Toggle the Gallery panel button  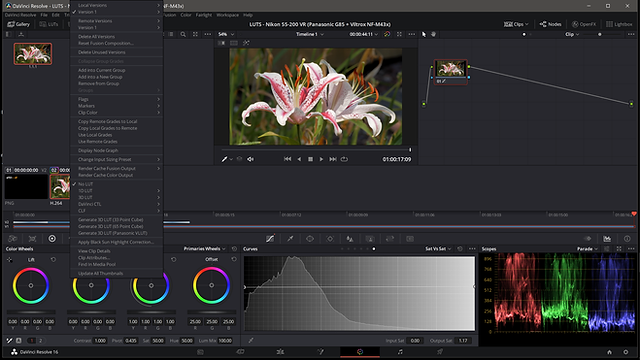19,24
